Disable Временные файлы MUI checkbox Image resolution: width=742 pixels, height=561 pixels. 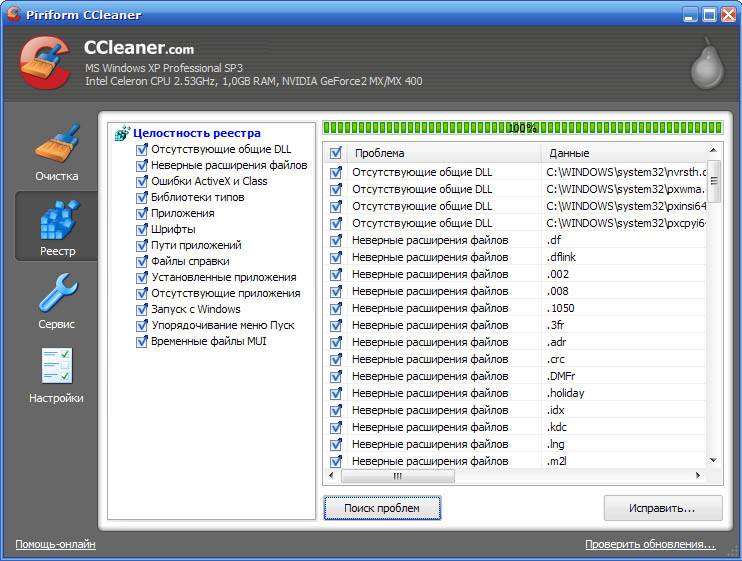coord(142,341)
